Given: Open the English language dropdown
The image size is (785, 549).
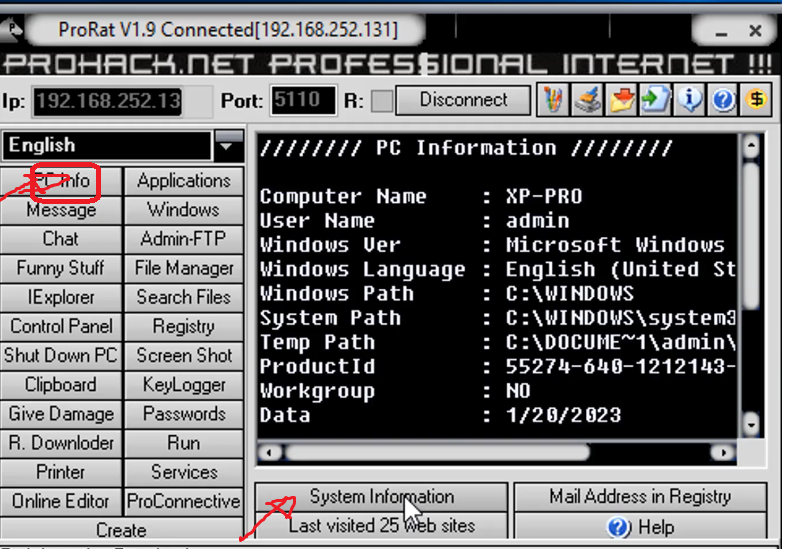Looking at the screenshot, I should pyautogui.click(x=229, y=146).
